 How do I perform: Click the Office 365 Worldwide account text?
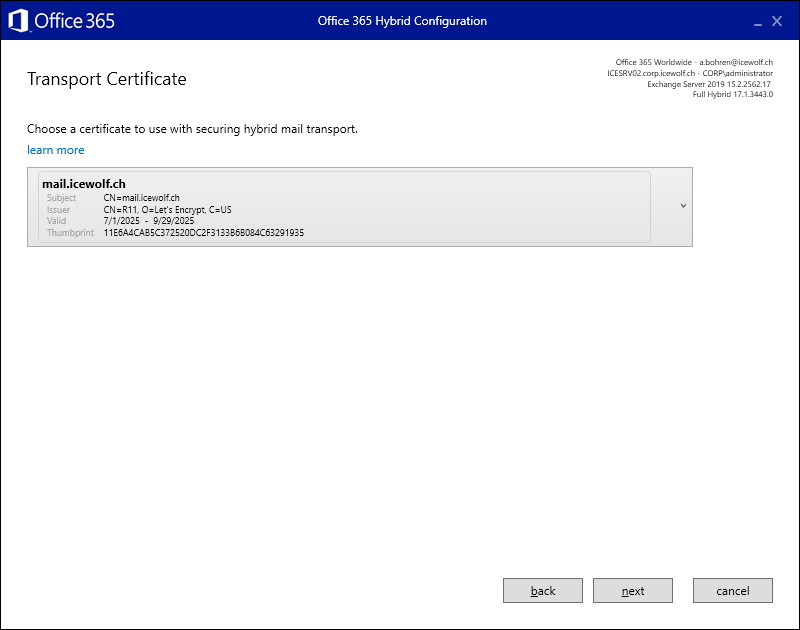(694, 62)
